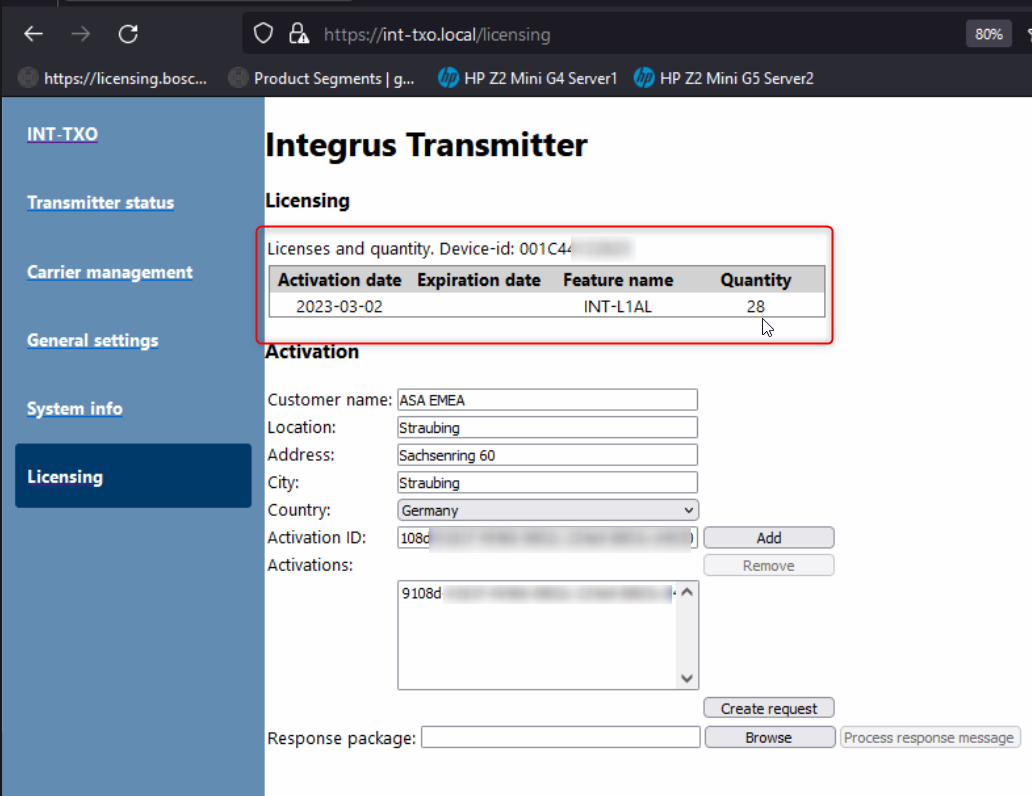Viewport: 1032px width, 796px height.
Task: Open HP Z2 Mini G5 Server2 bookmark
Action: coord(724,78)
